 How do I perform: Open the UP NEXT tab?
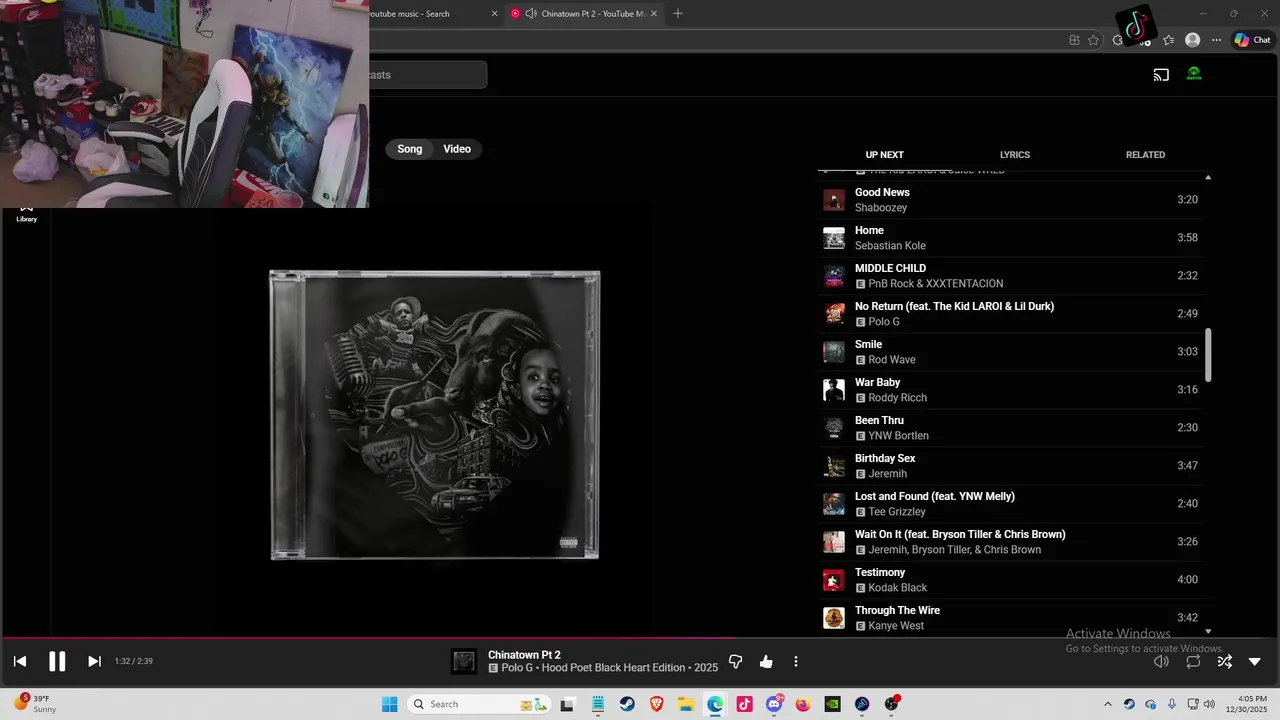[884, 155]
